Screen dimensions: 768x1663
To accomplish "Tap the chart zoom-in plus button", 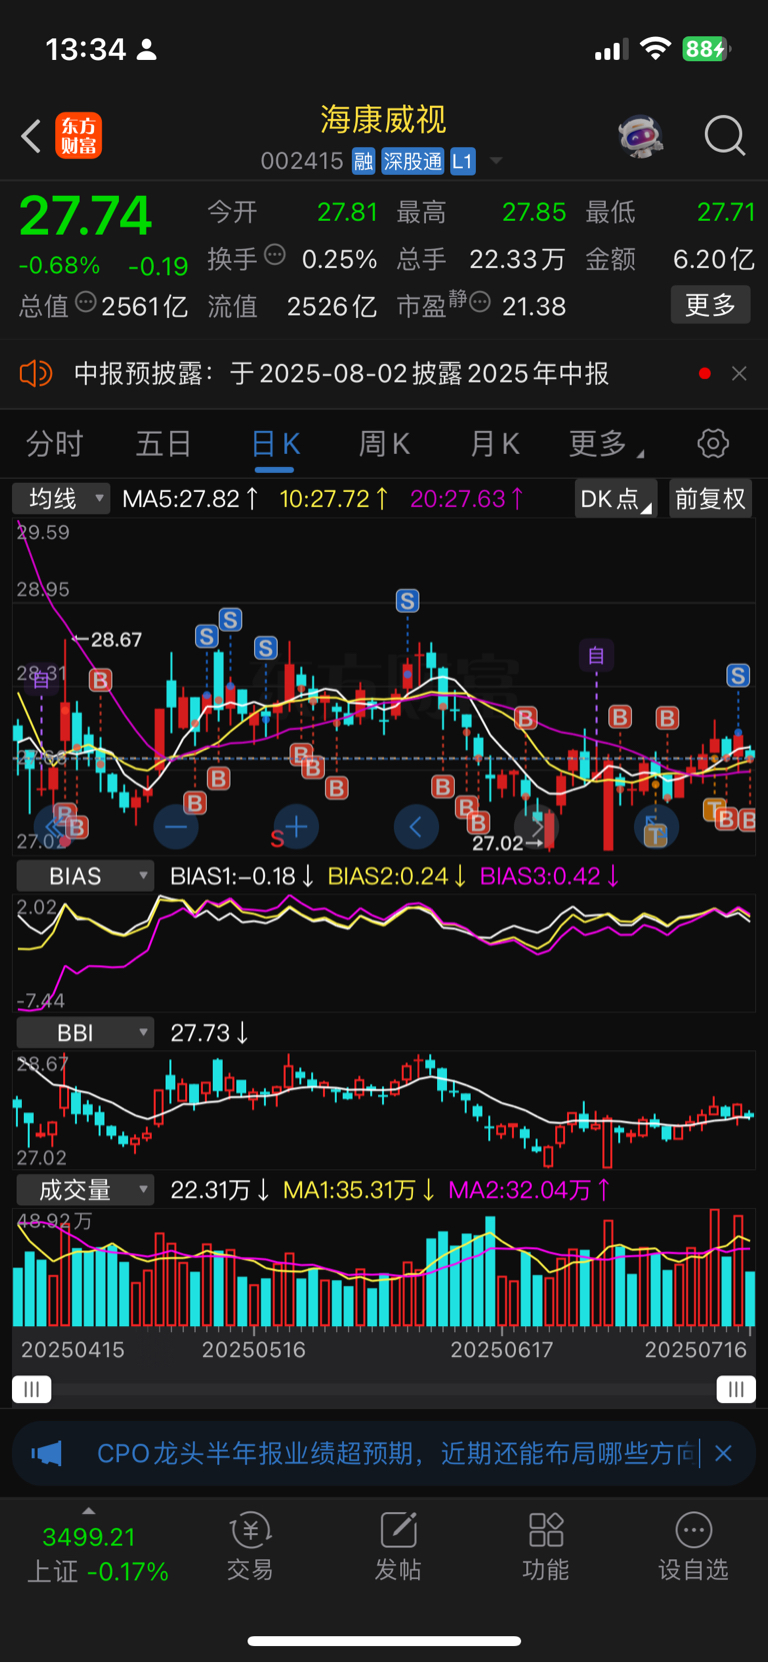I will tap(296, 827).
